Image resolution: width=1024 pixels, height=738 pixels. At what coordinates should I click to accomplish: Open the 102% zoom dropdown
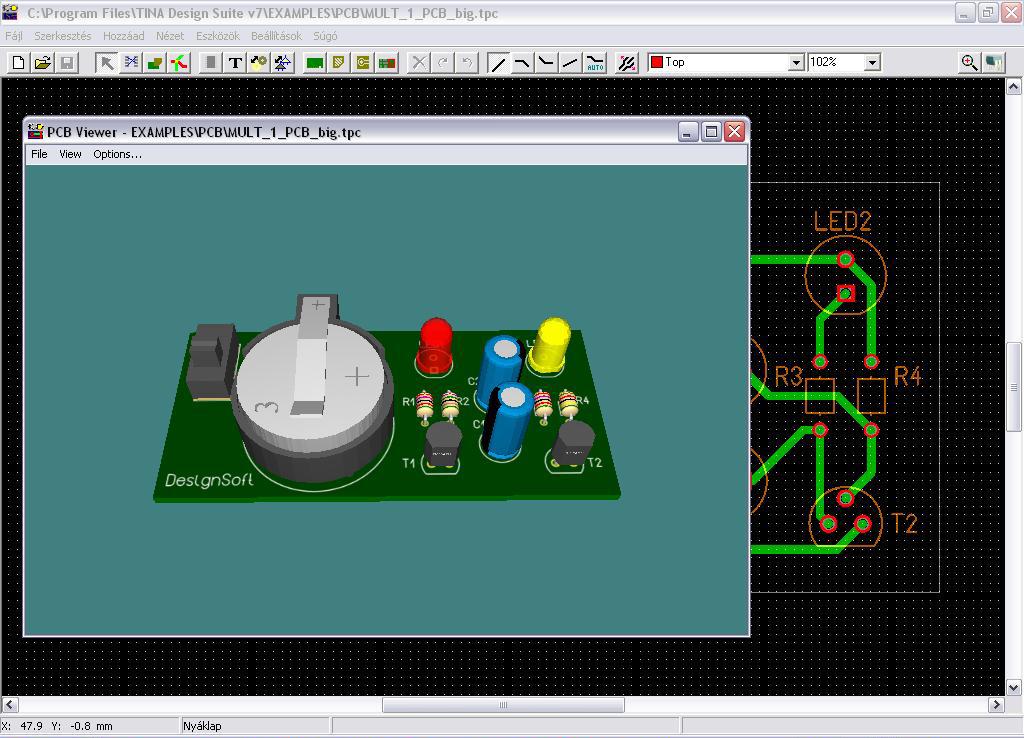[872, 63]
